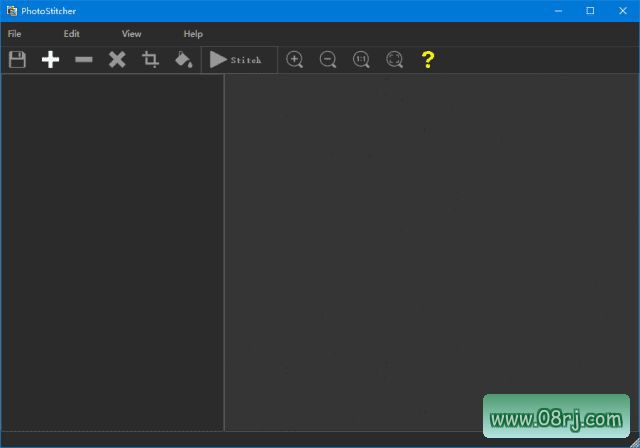Open the File menu

tap(14, 34)
